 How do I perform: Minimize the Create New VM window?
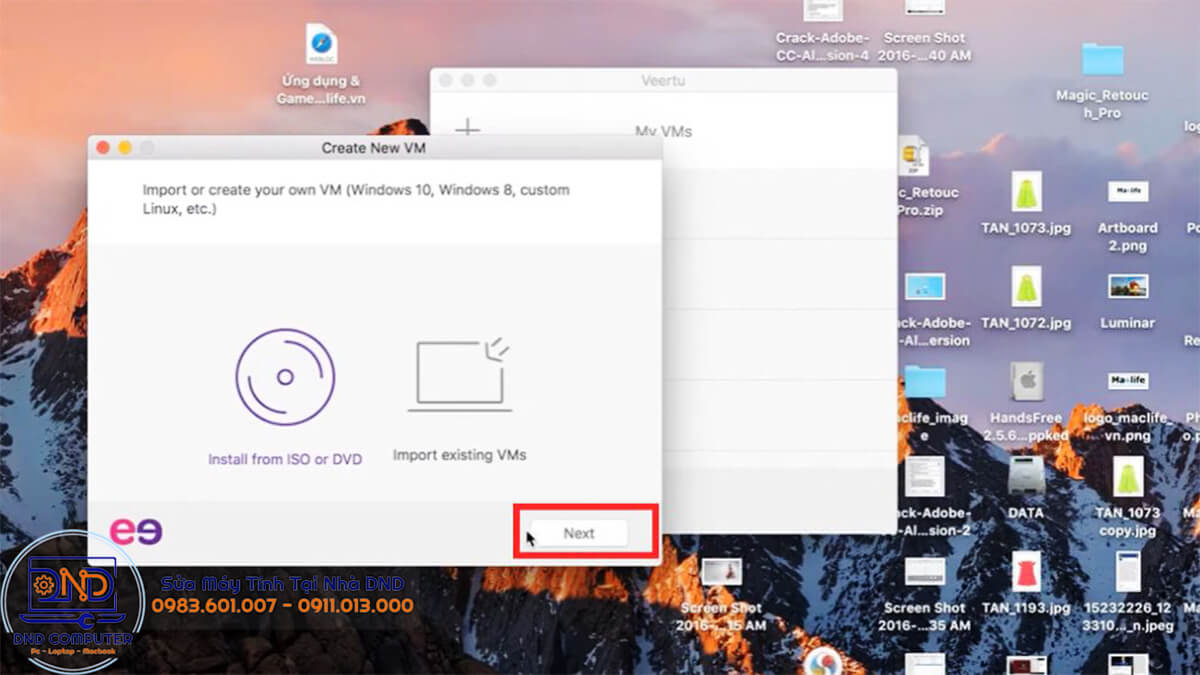125,148
